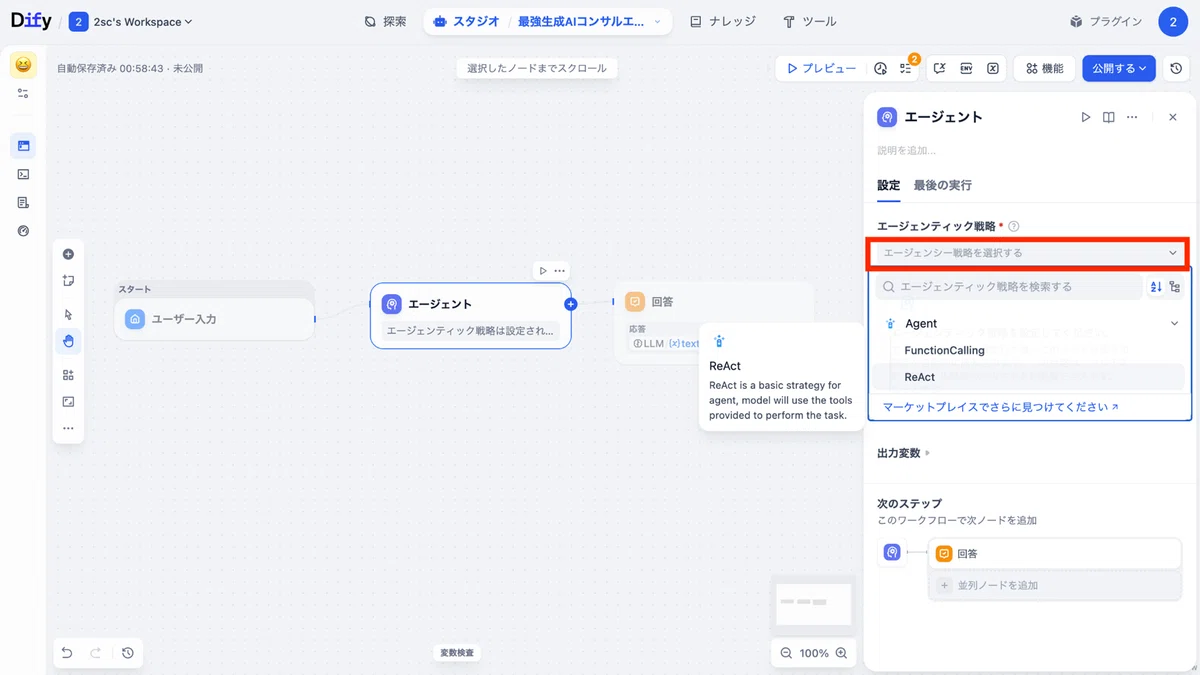Open conversation variables icon

point(940,68)
